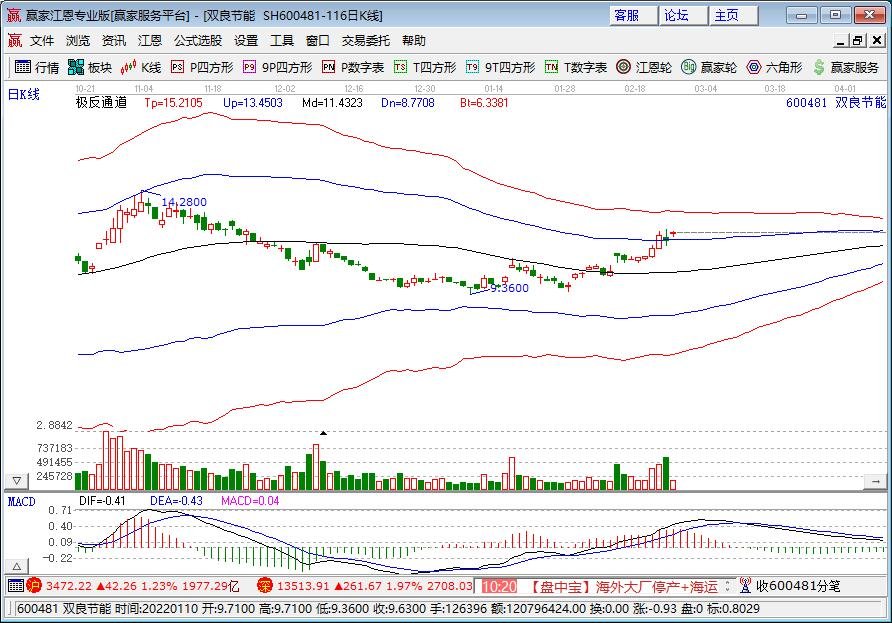Click the Dn=8.7708 value

[408, 103]
